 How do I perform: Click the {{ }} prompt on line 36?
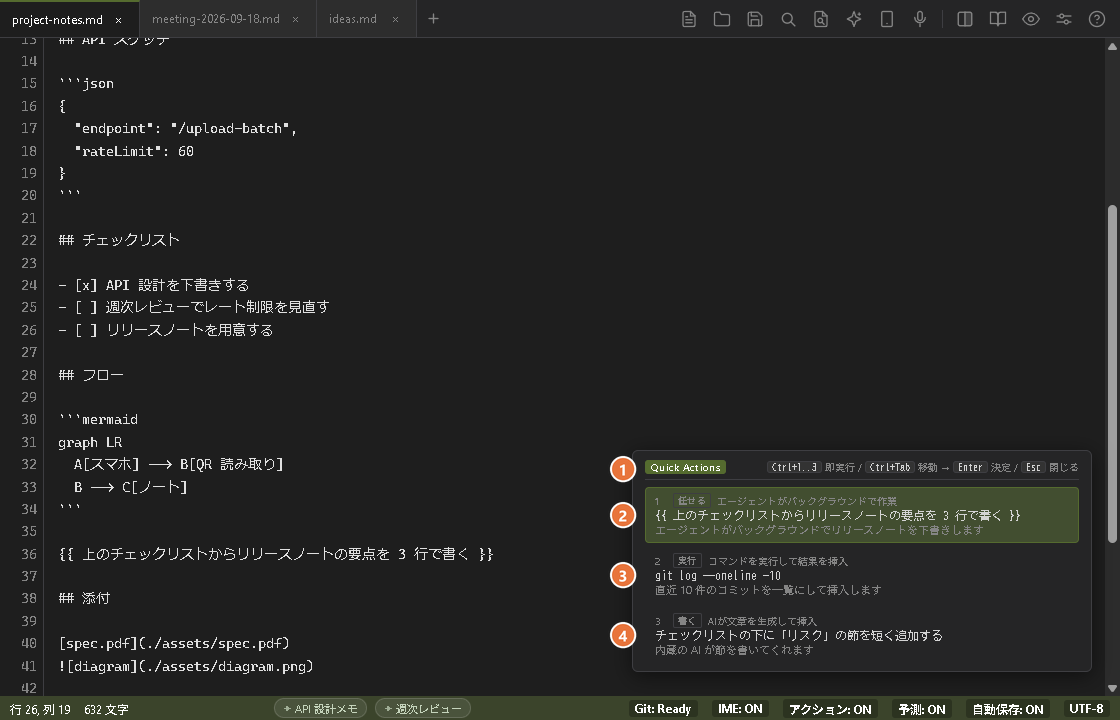[276, 554]
